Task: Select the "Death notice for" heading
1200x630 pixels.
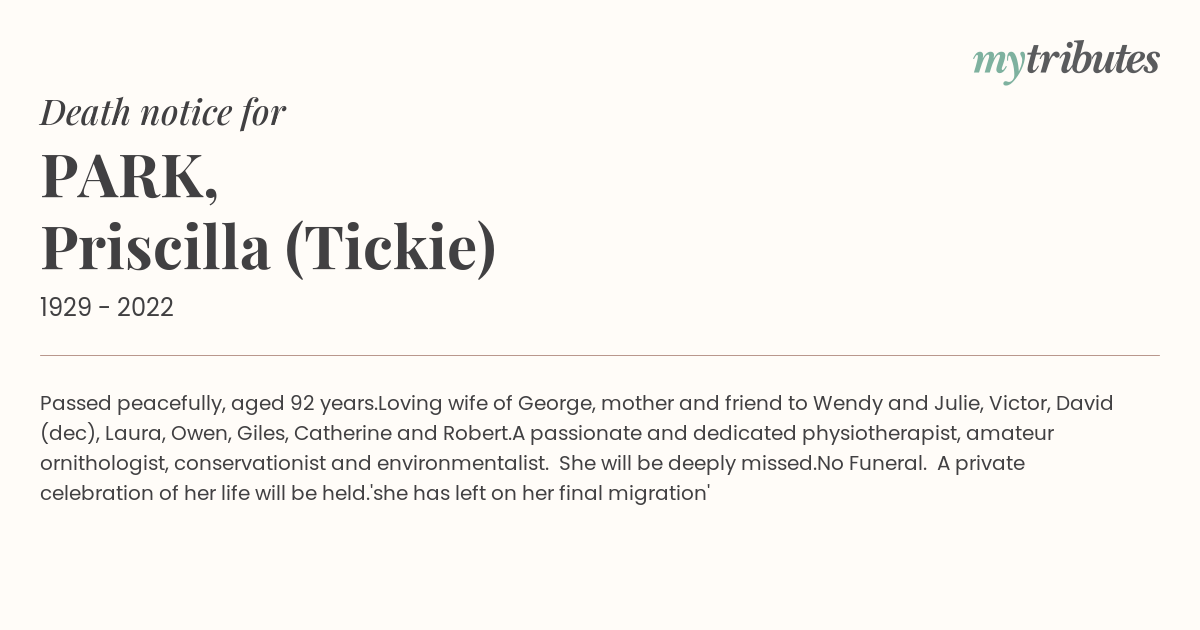Action: (163, 113)
